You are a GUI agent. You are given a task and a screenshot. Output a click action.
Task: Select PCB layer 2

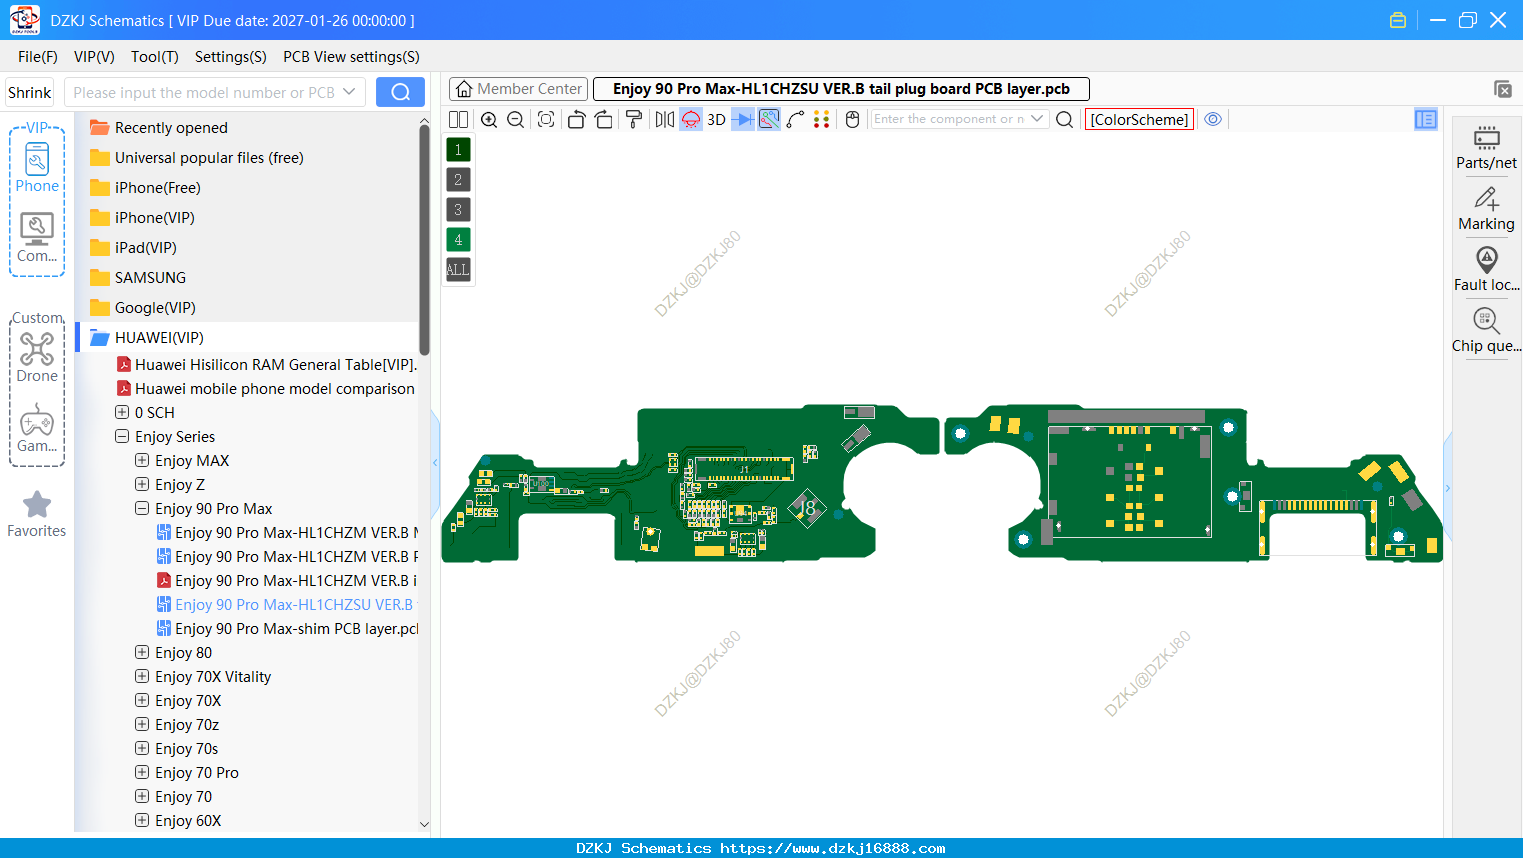point(458,180)
